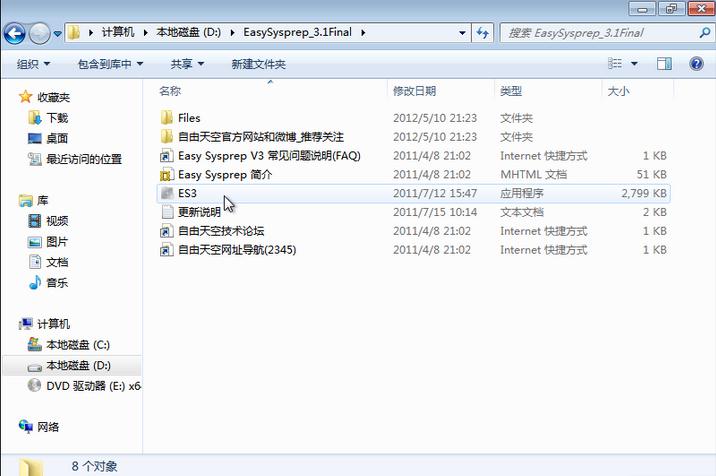Select the Easy Sysprep V3 常见问题说明(FAQ) shortcut icon
Screen dimensions: 716x476
click(x=167, y=156)
